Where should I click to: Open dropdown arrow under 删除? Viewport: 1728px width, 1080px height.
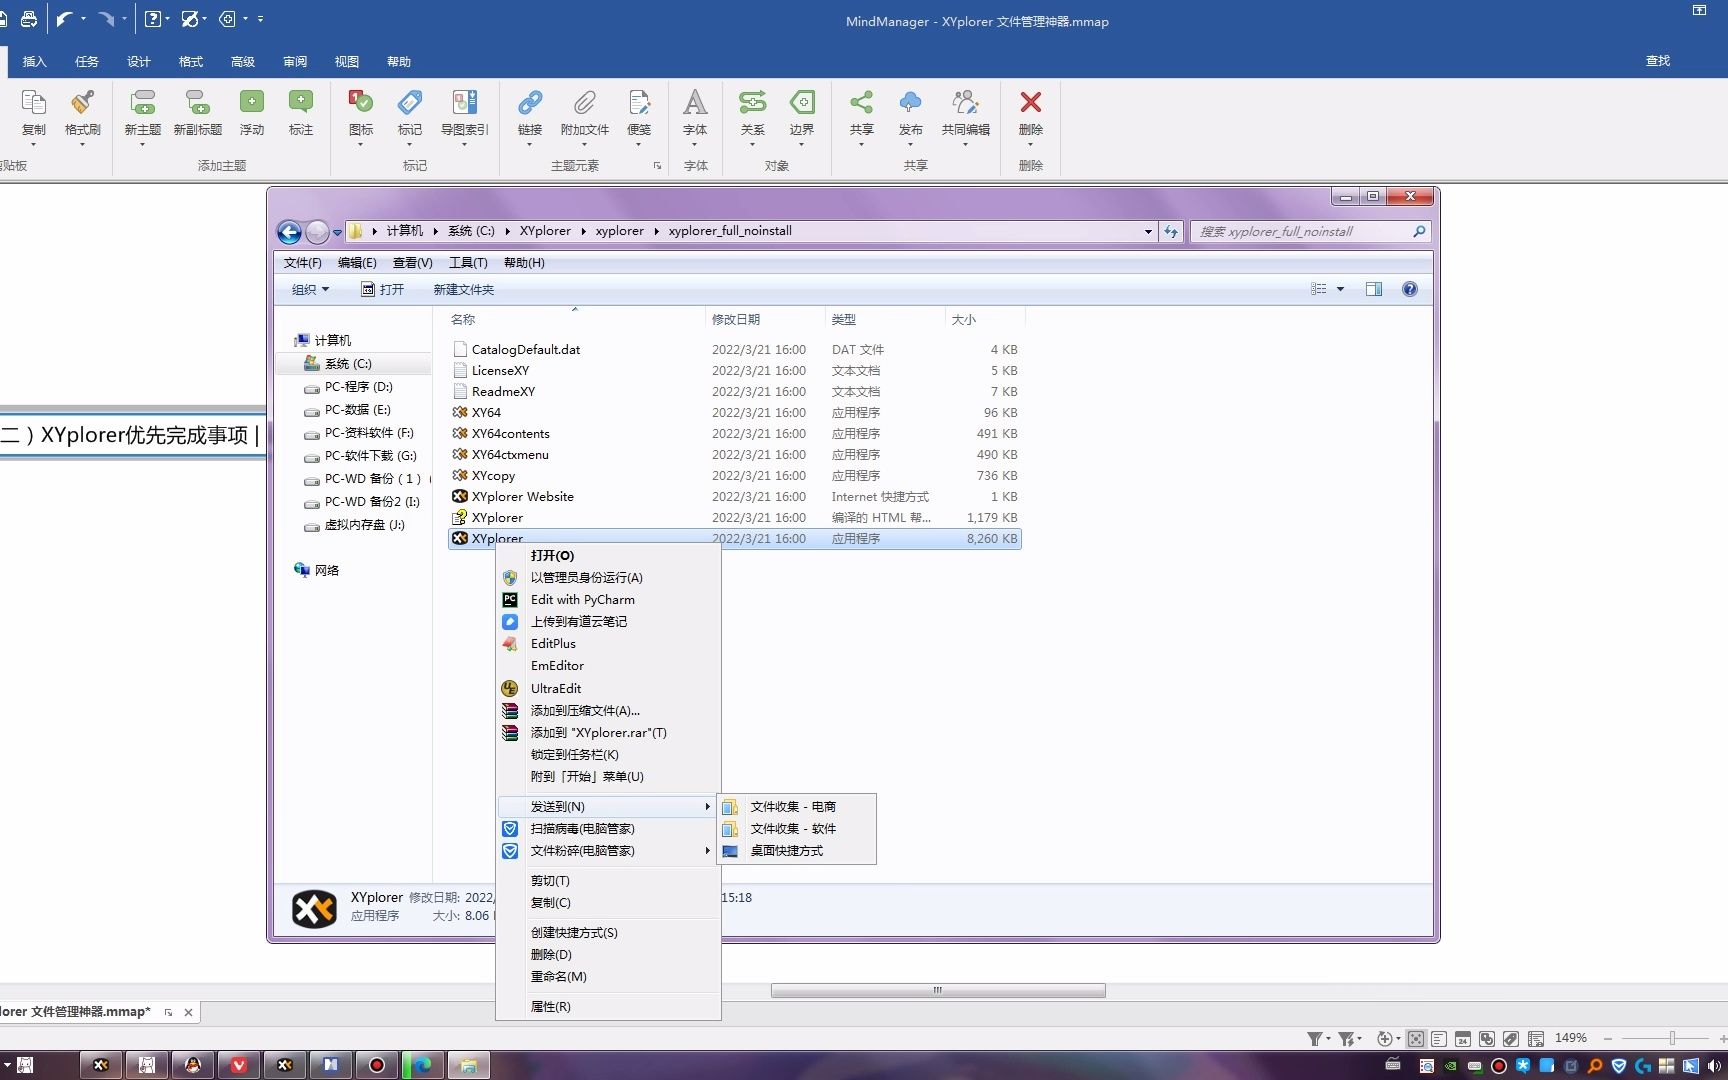pyautogui.click(x=1031, y=146)
